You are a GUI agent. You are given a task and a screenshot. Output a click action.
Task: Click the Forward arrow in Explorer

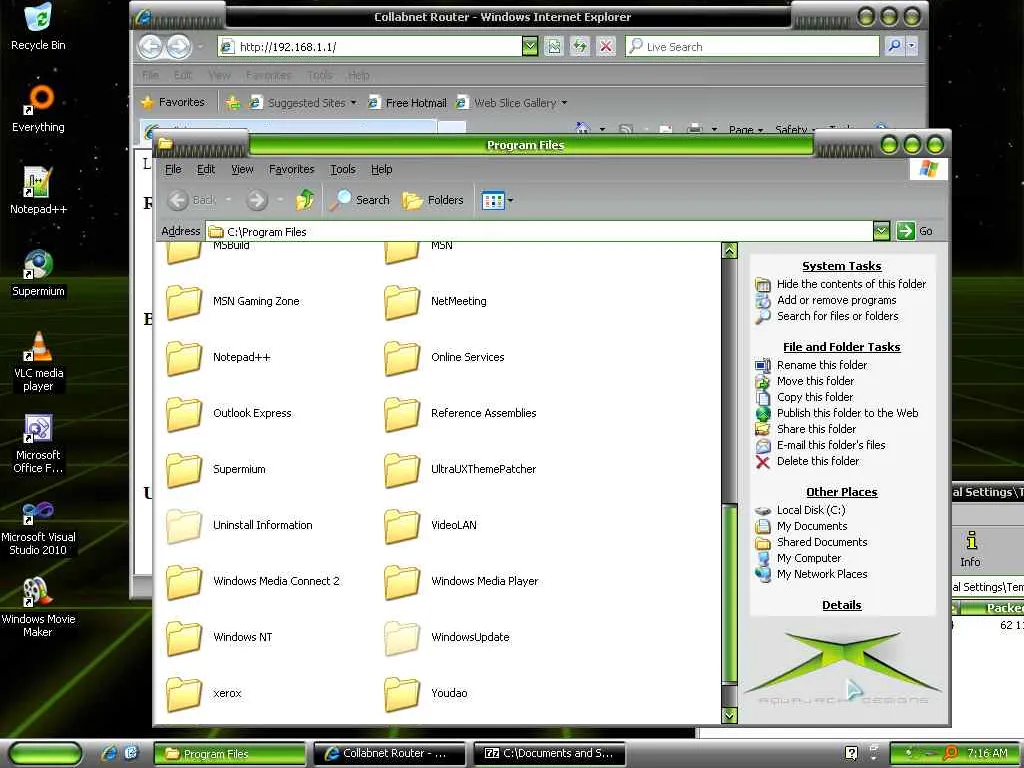point(257,200)
